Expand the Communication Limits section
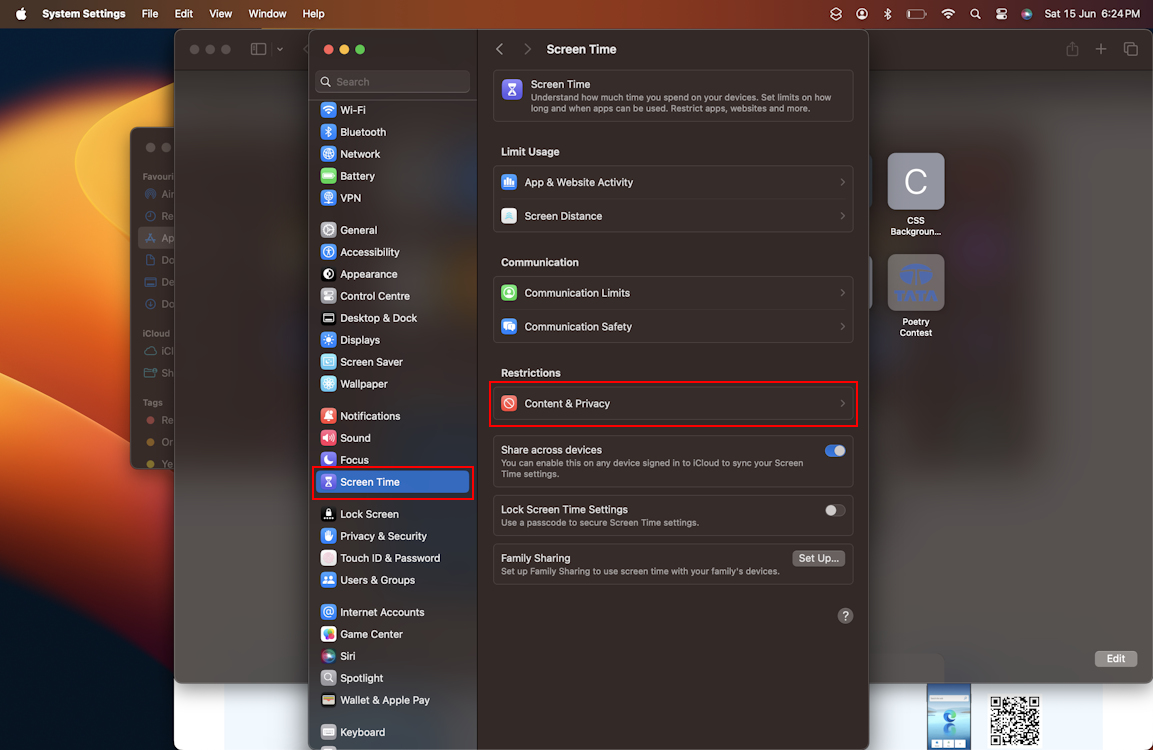This screenshot has height=750, width=1153. coord(673,292)
